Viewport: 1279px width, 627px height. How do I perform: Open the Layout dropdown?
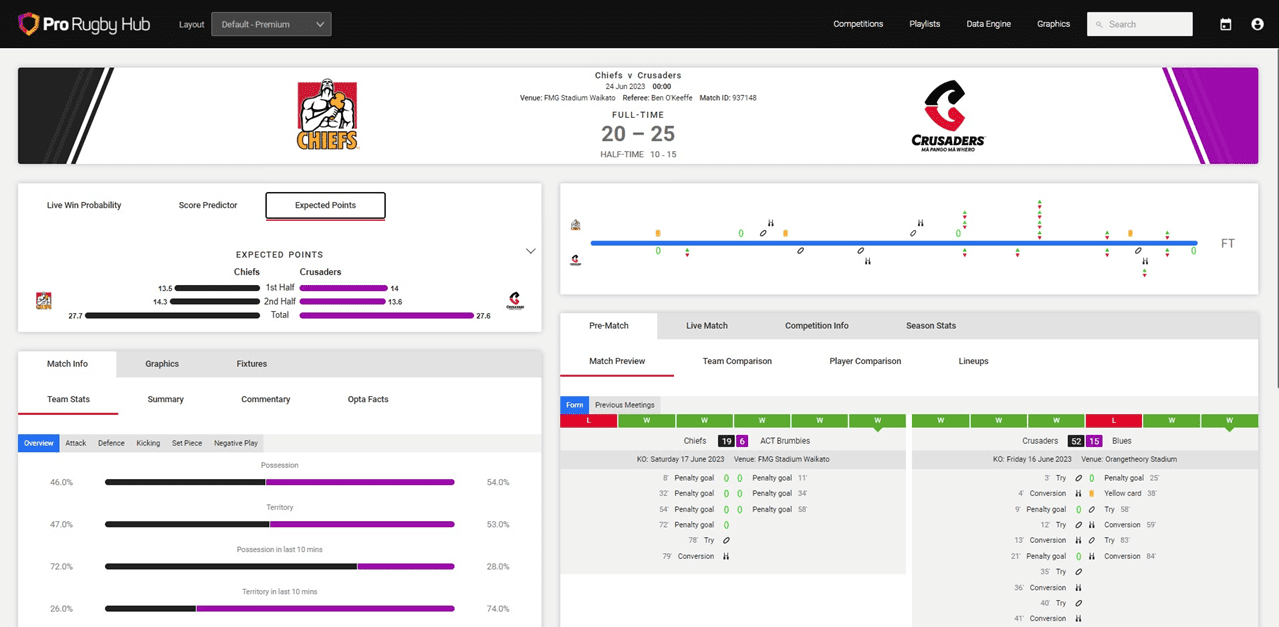tap(271, 24)
